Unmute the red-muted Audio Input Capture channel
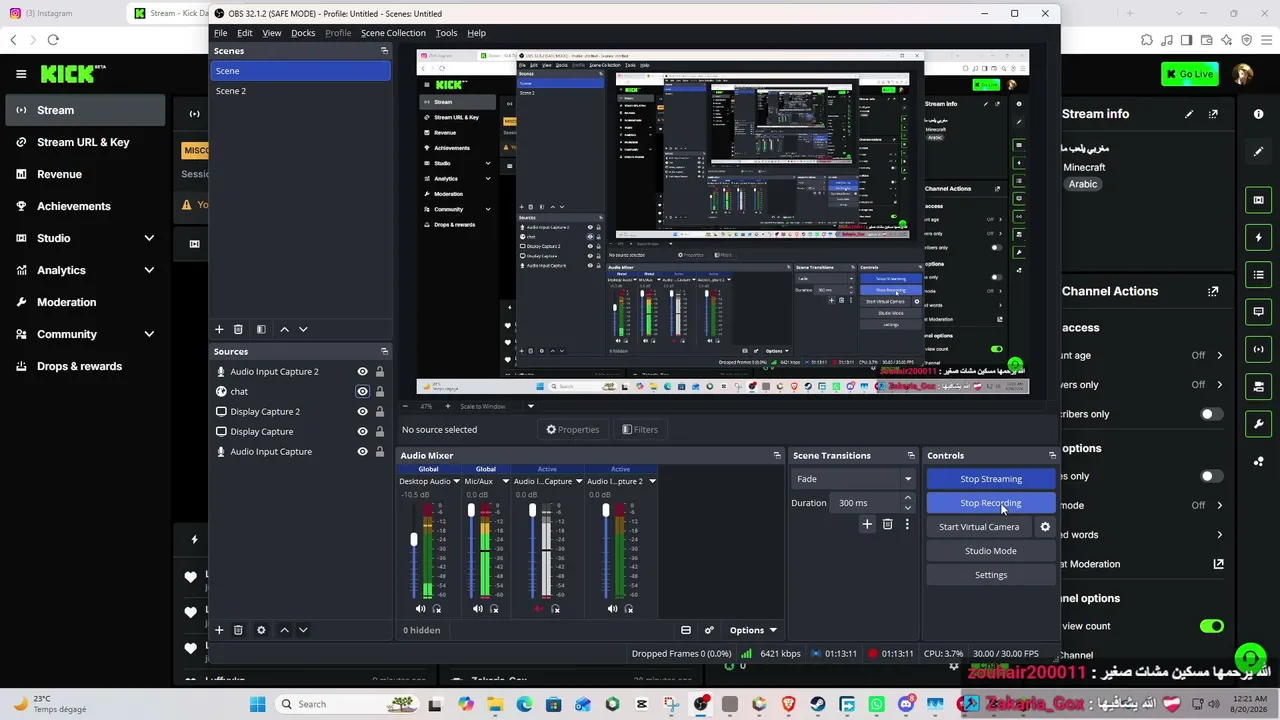This screenshot has height=720, width=1280. [539, 609]
